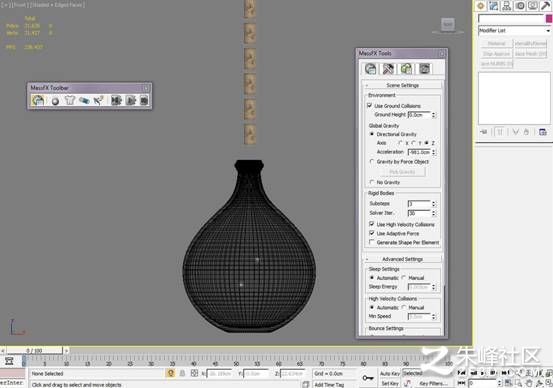Open Display Options tab in MassFX Tools

(425, 69)
